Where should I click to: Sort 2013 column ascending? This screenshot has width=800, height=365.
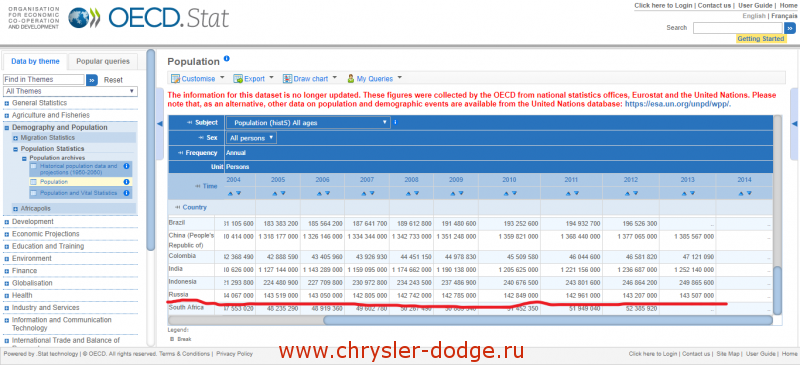(684, 193)
